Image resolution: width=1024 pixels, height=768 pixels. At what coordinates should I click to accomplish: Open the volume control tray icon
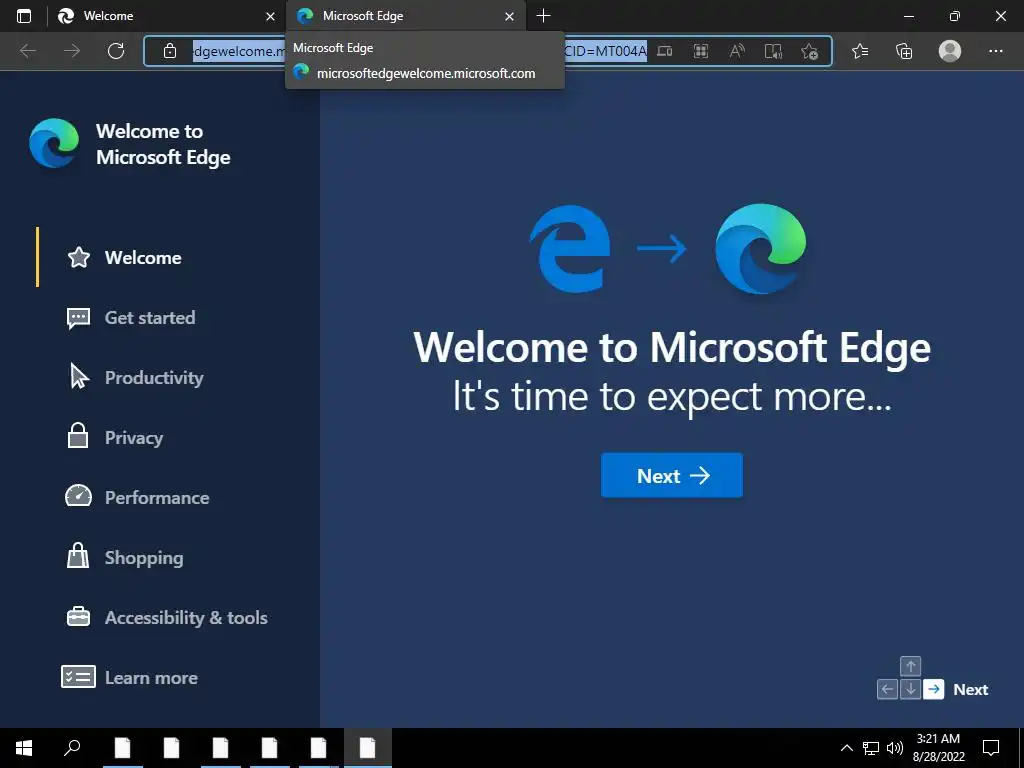tap(895, 748)
